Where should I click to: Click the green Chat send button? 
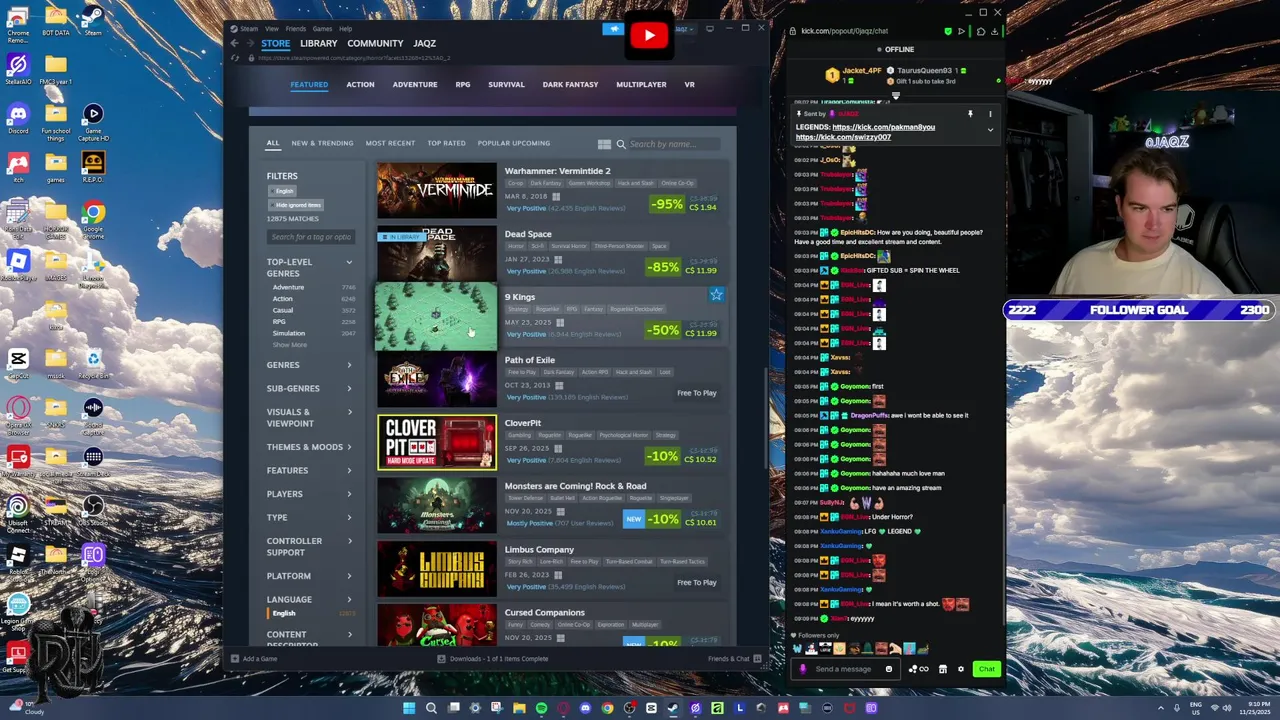[x=986, y=669]
